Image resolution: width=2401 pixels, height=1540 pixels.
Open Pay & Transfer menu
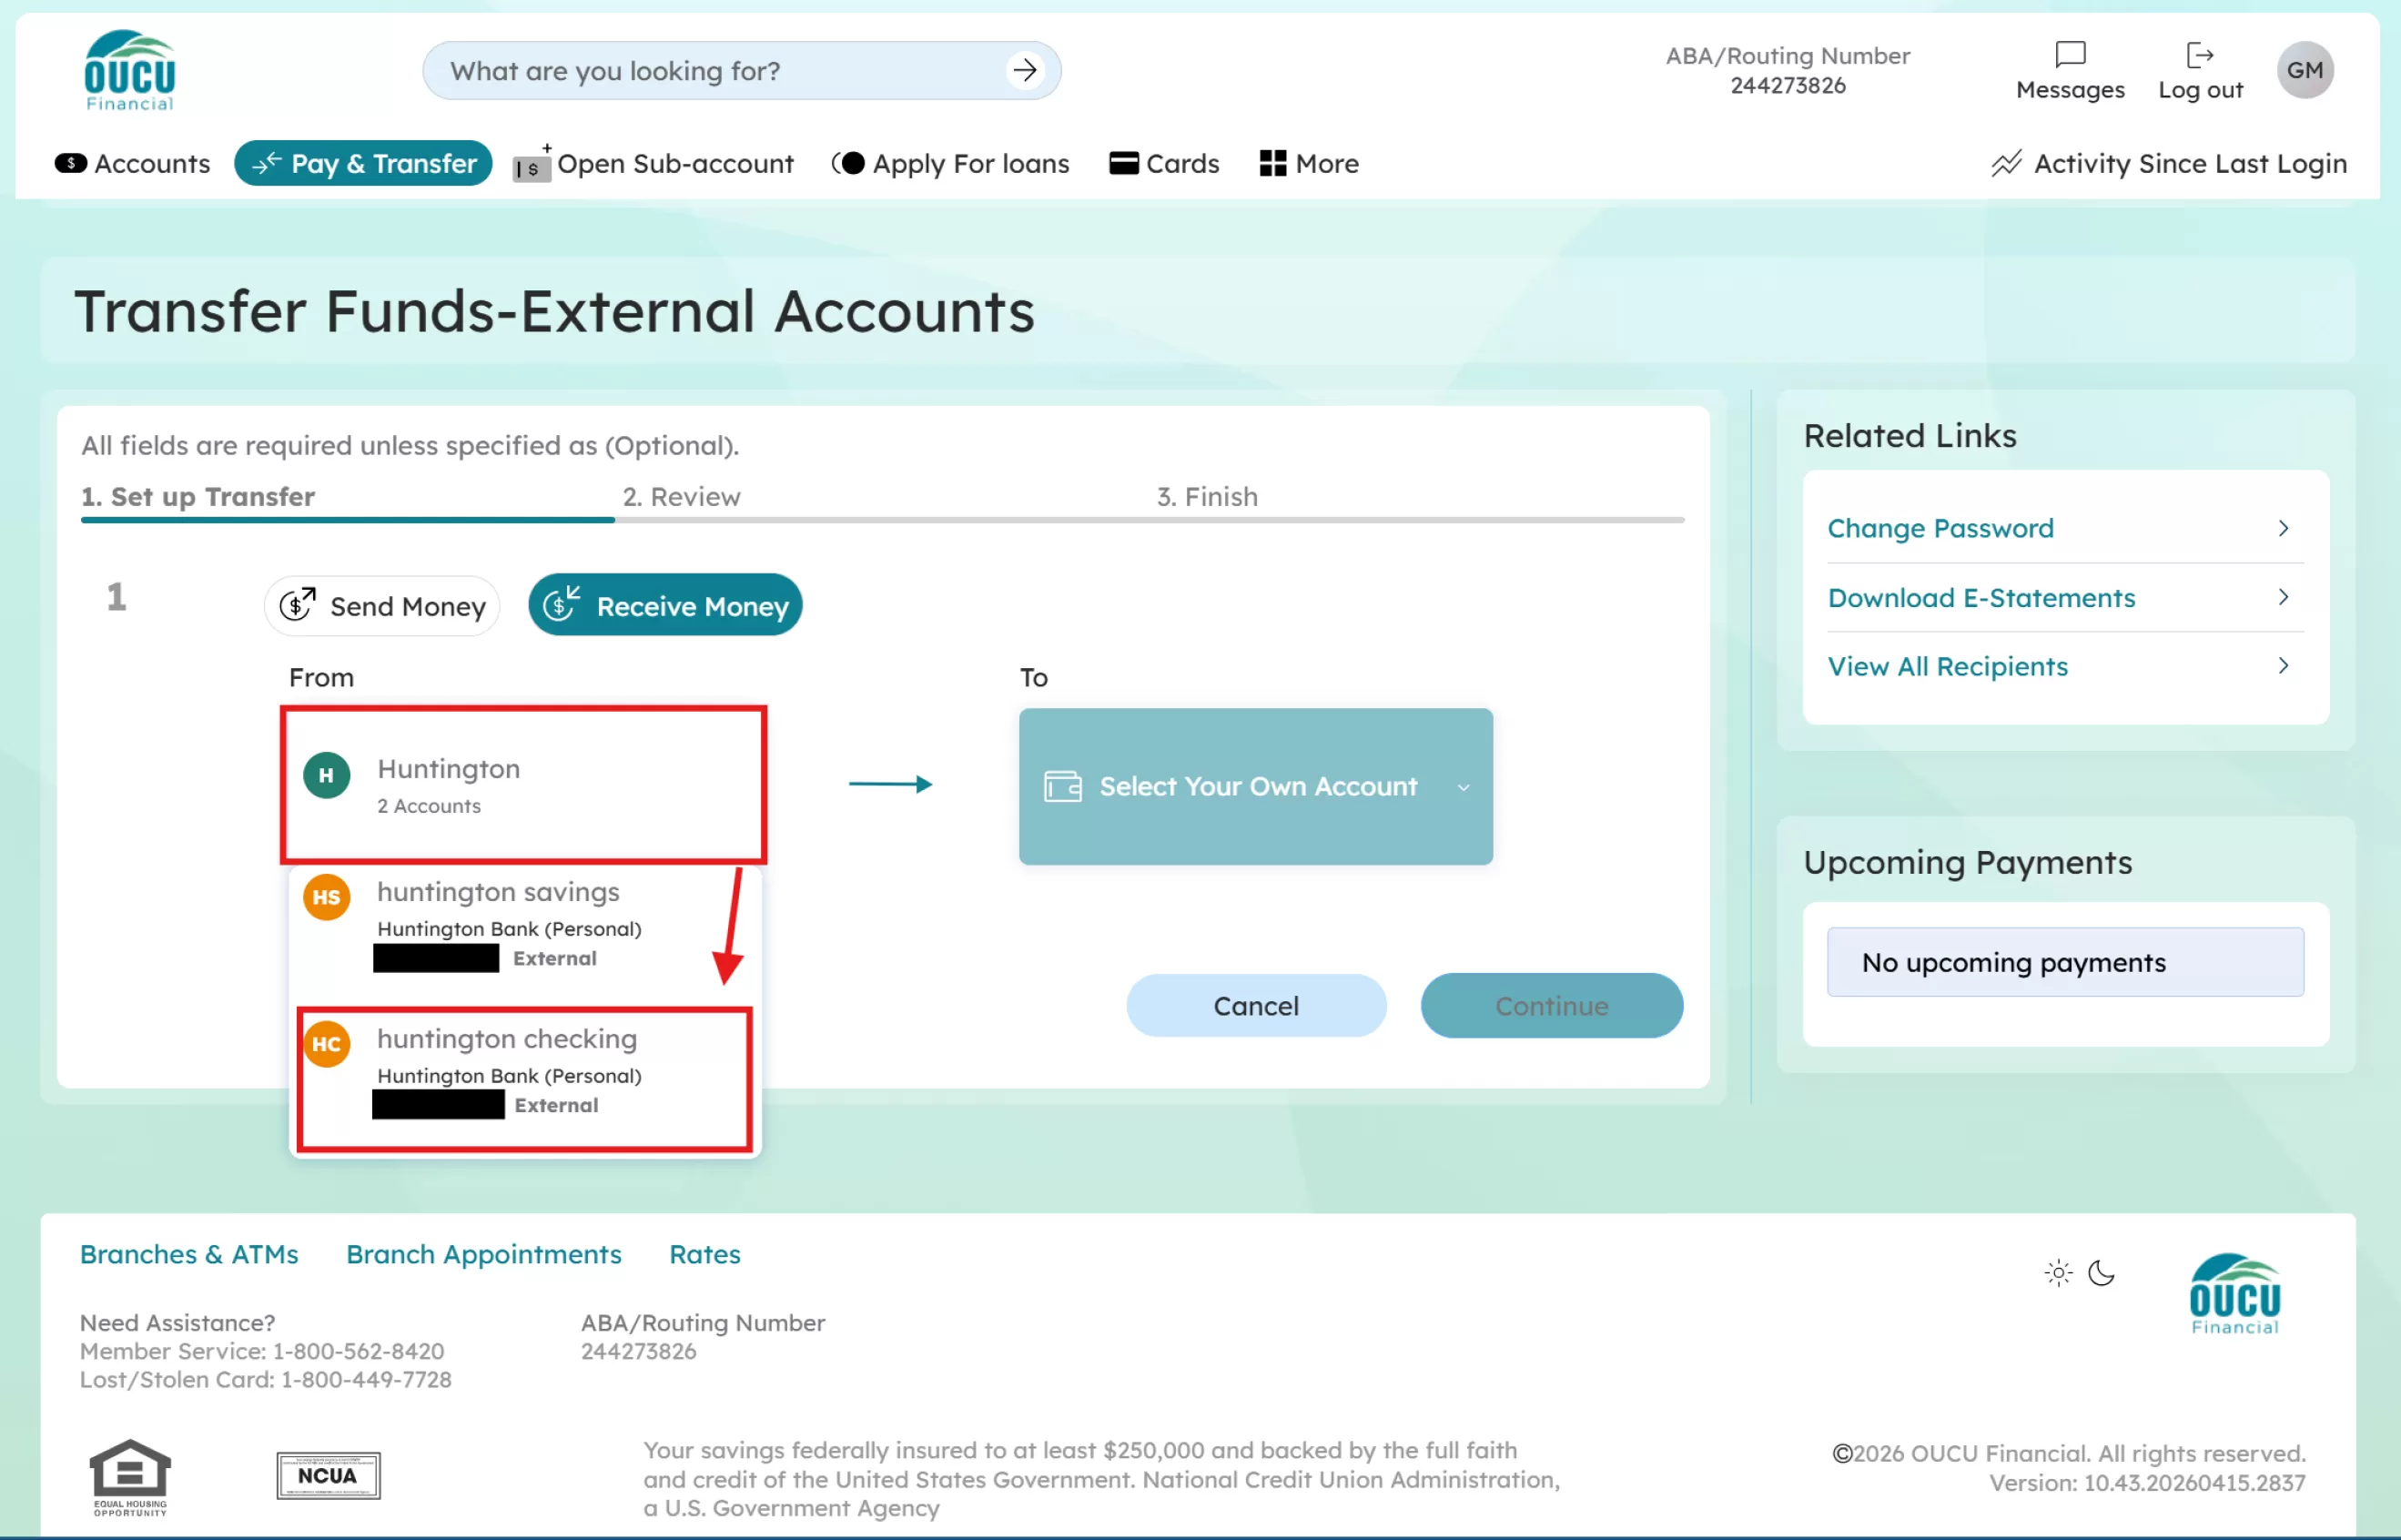pyautogui.click(x=363, y=163)
